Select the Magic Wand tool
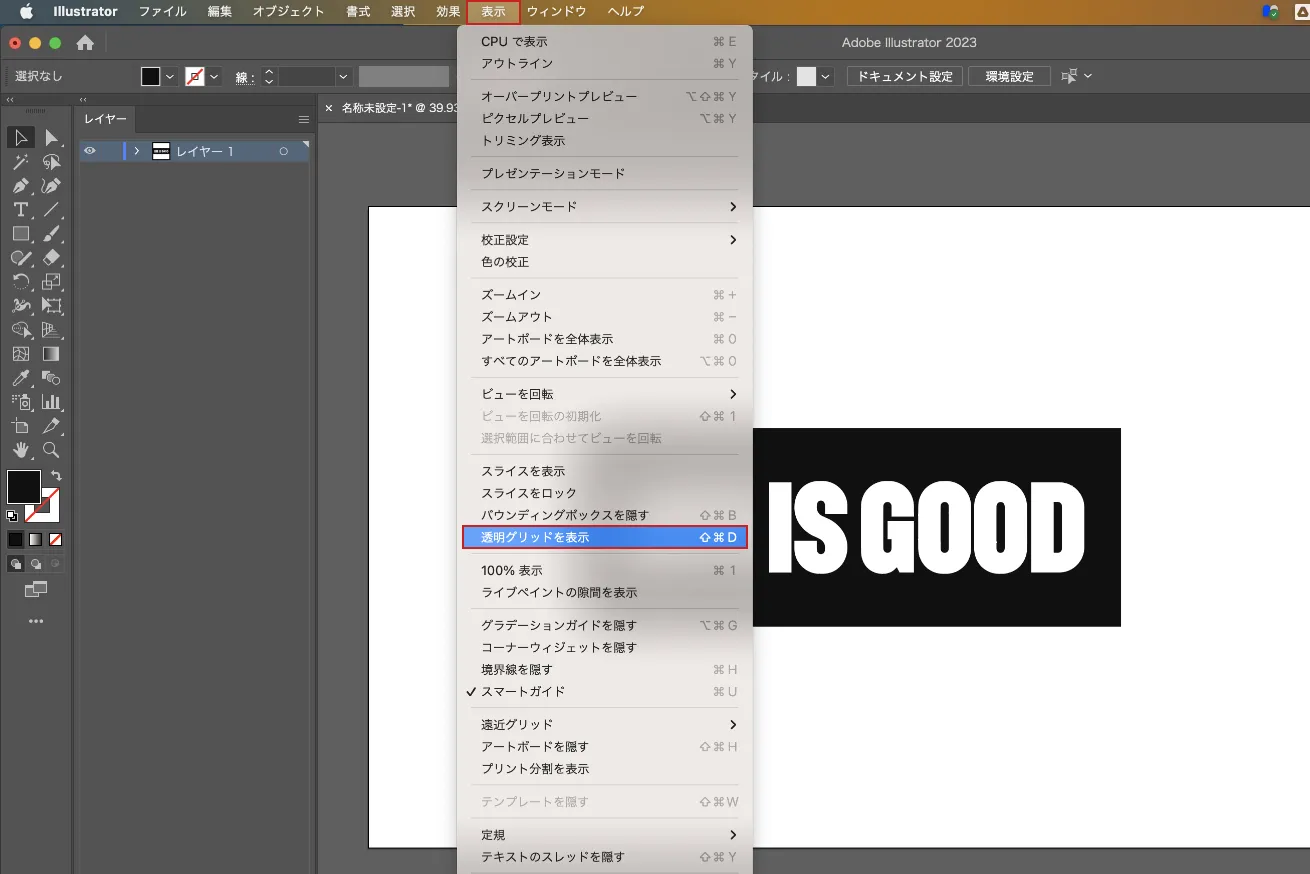Viewport: 1310px width, 874px height. (x=20, y=162)
